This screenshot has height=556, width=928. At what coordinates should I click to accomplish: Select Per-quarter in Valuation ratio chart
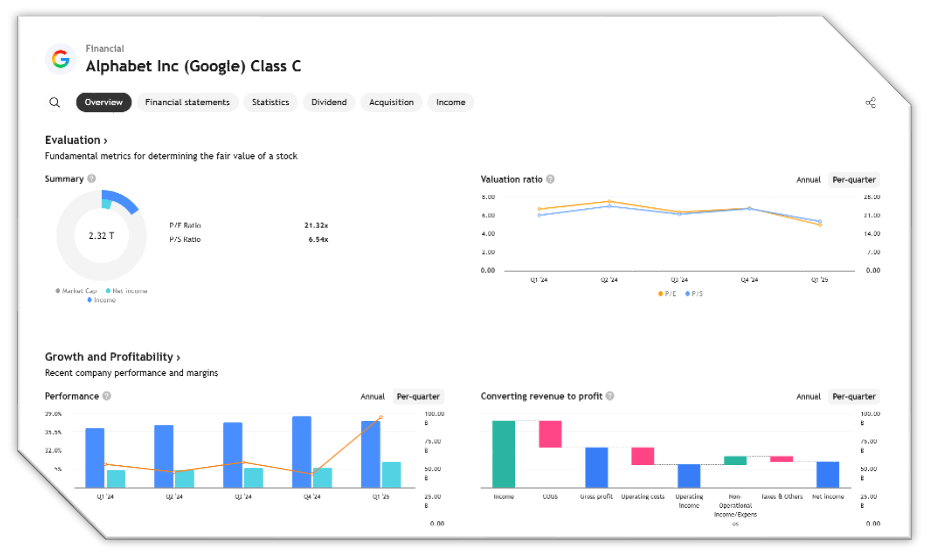(853, 179)
